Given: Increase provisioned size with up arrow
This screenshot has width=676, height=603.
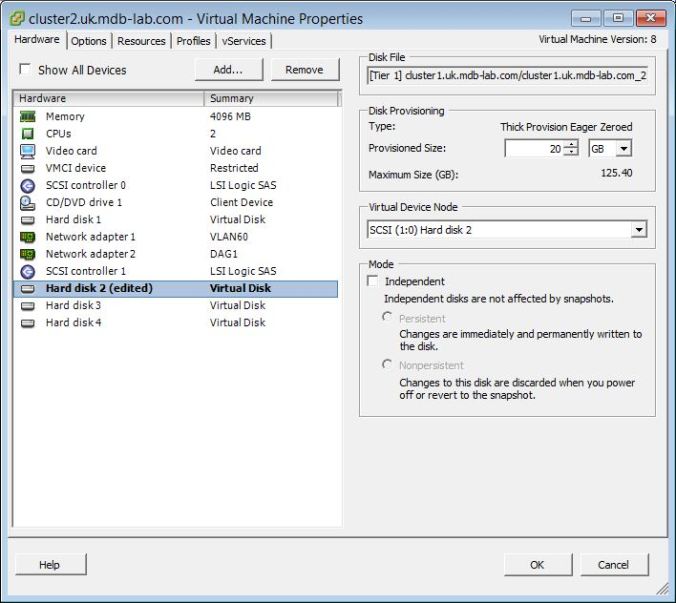Looking at the screenshot, I should [571, 144].
